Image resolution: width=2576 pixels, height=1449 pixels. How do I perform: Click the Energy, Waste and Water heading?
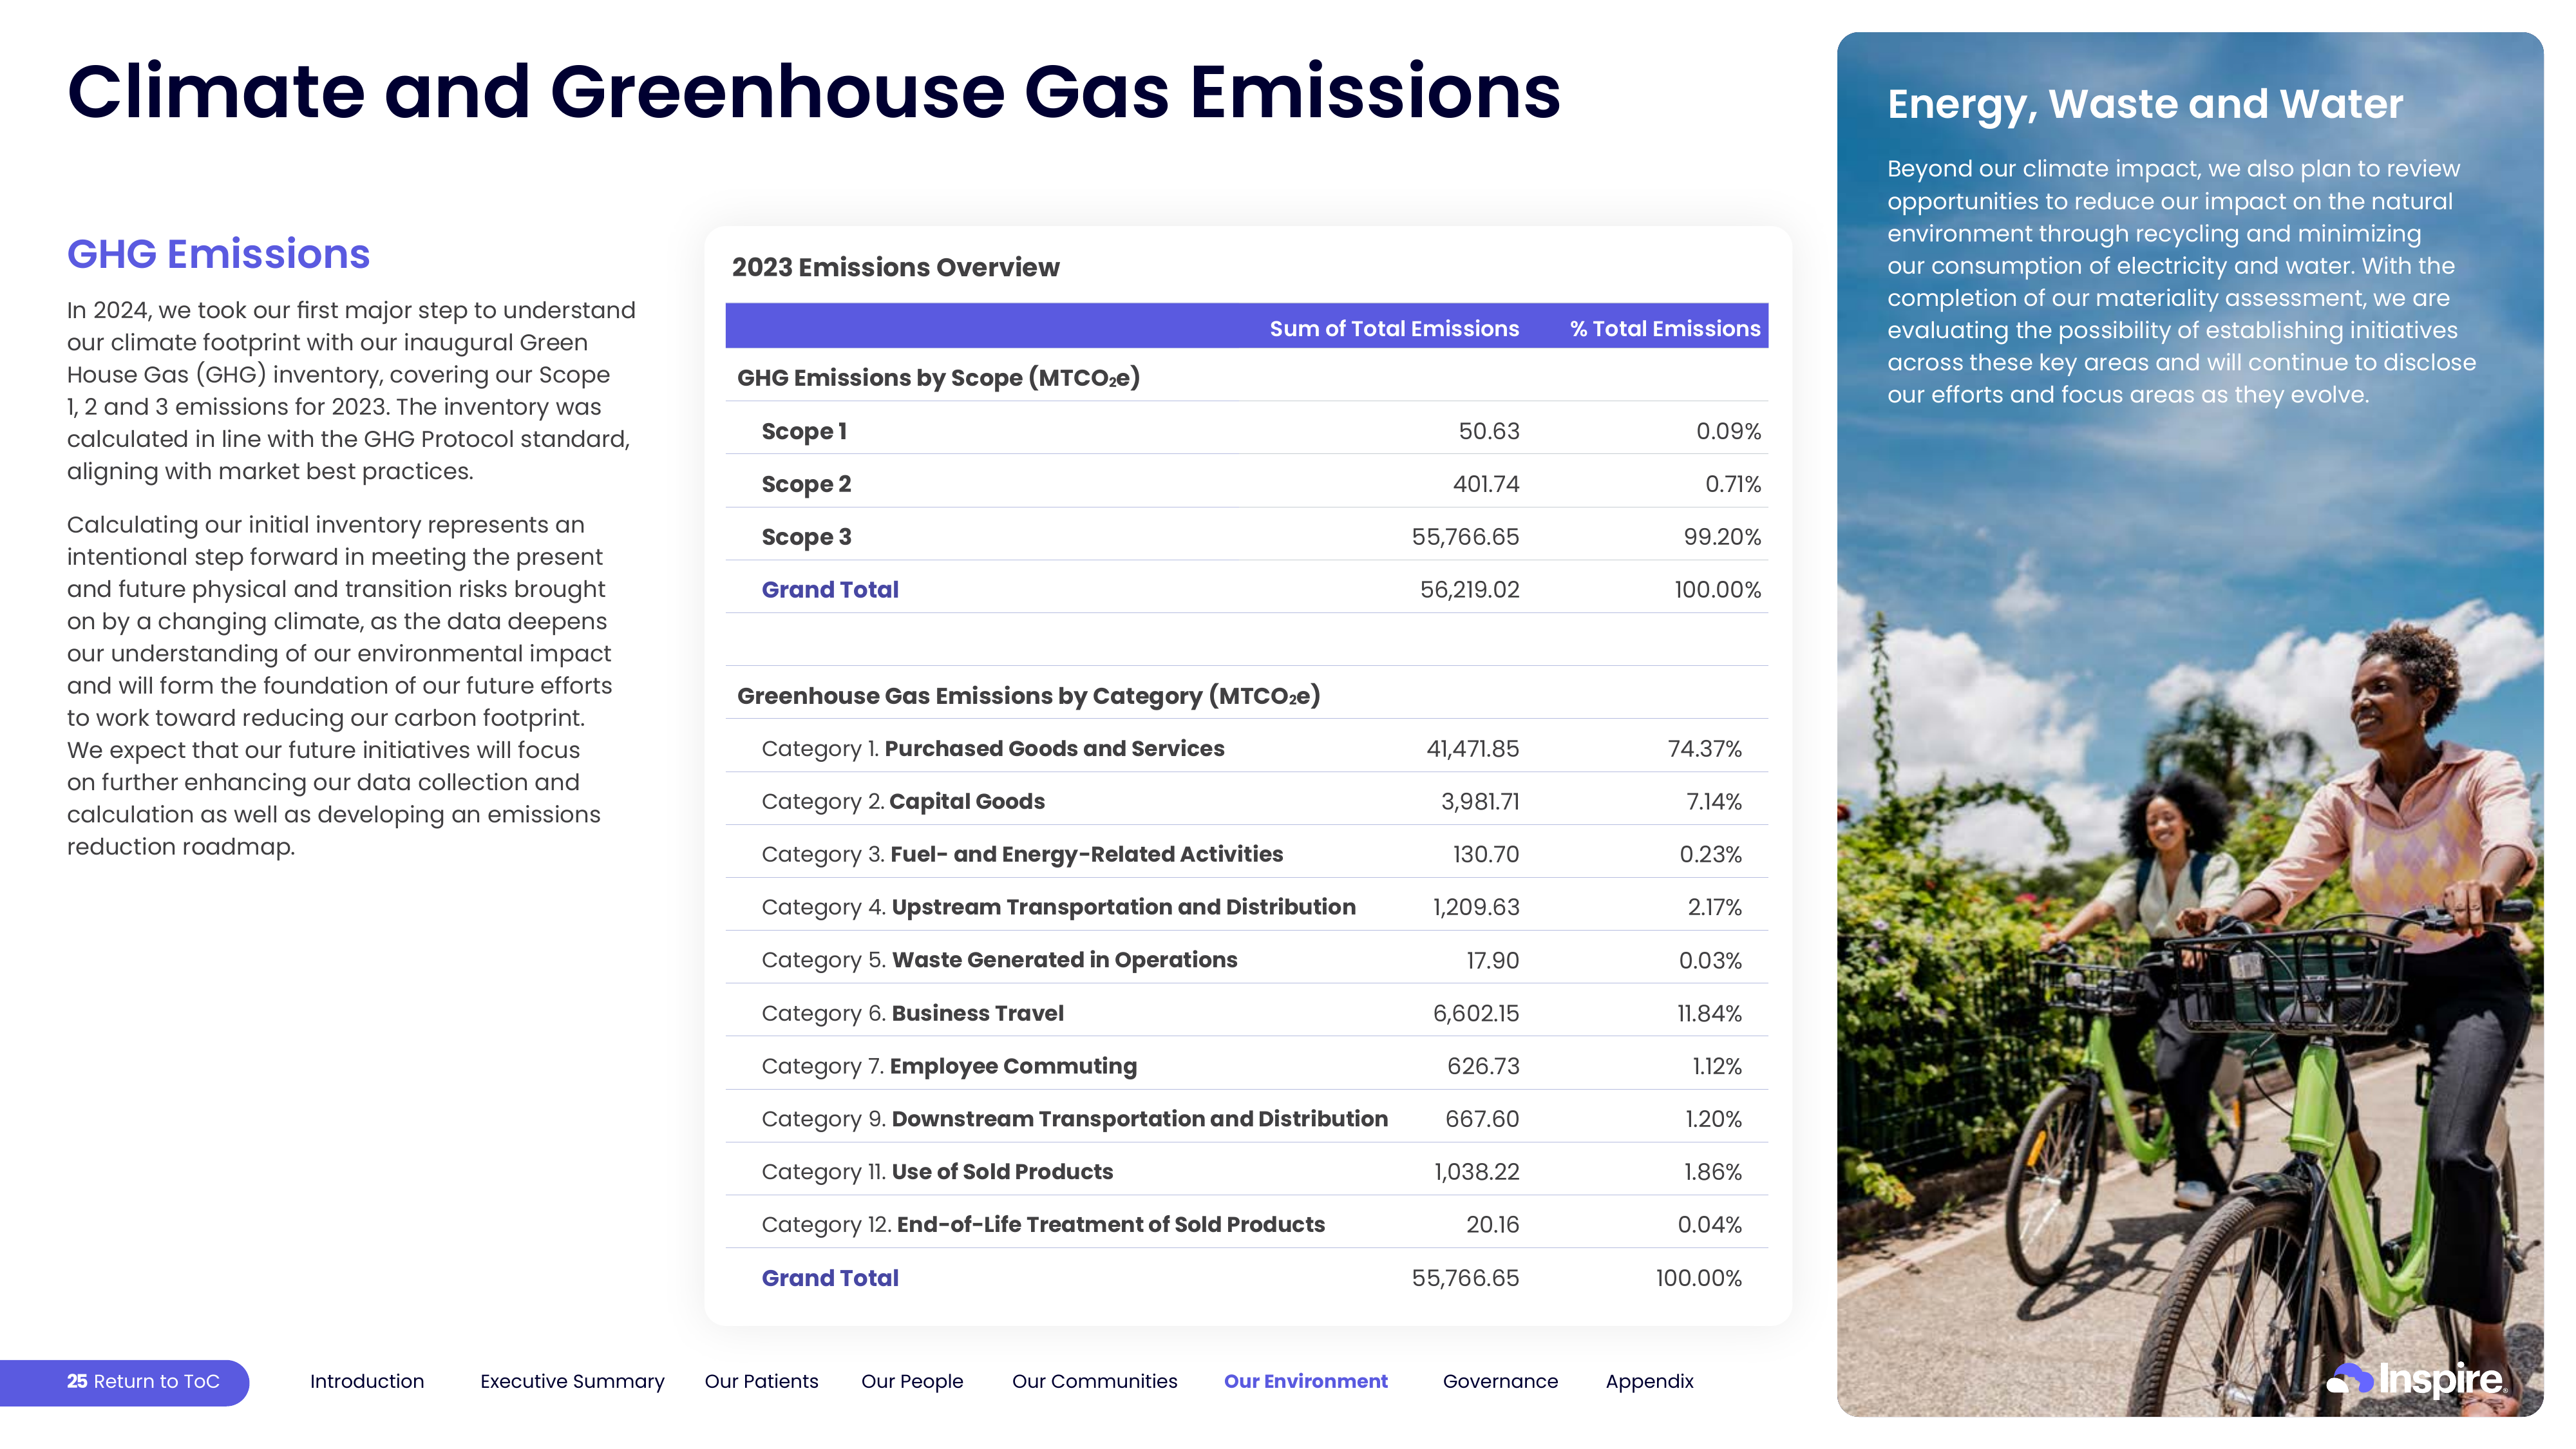click(2144, 105)
